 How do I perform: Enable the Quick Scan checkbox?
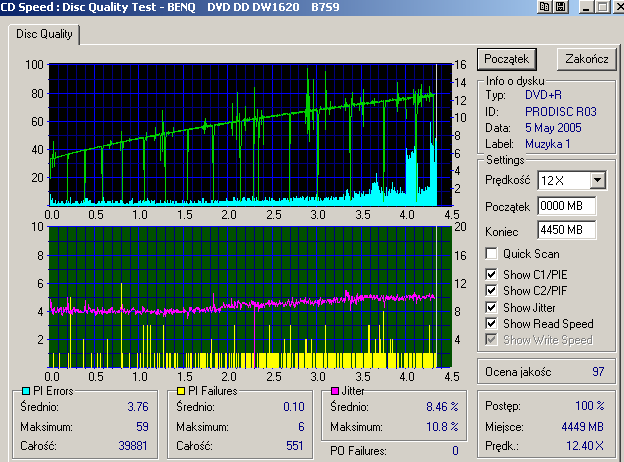pos(491,253)
